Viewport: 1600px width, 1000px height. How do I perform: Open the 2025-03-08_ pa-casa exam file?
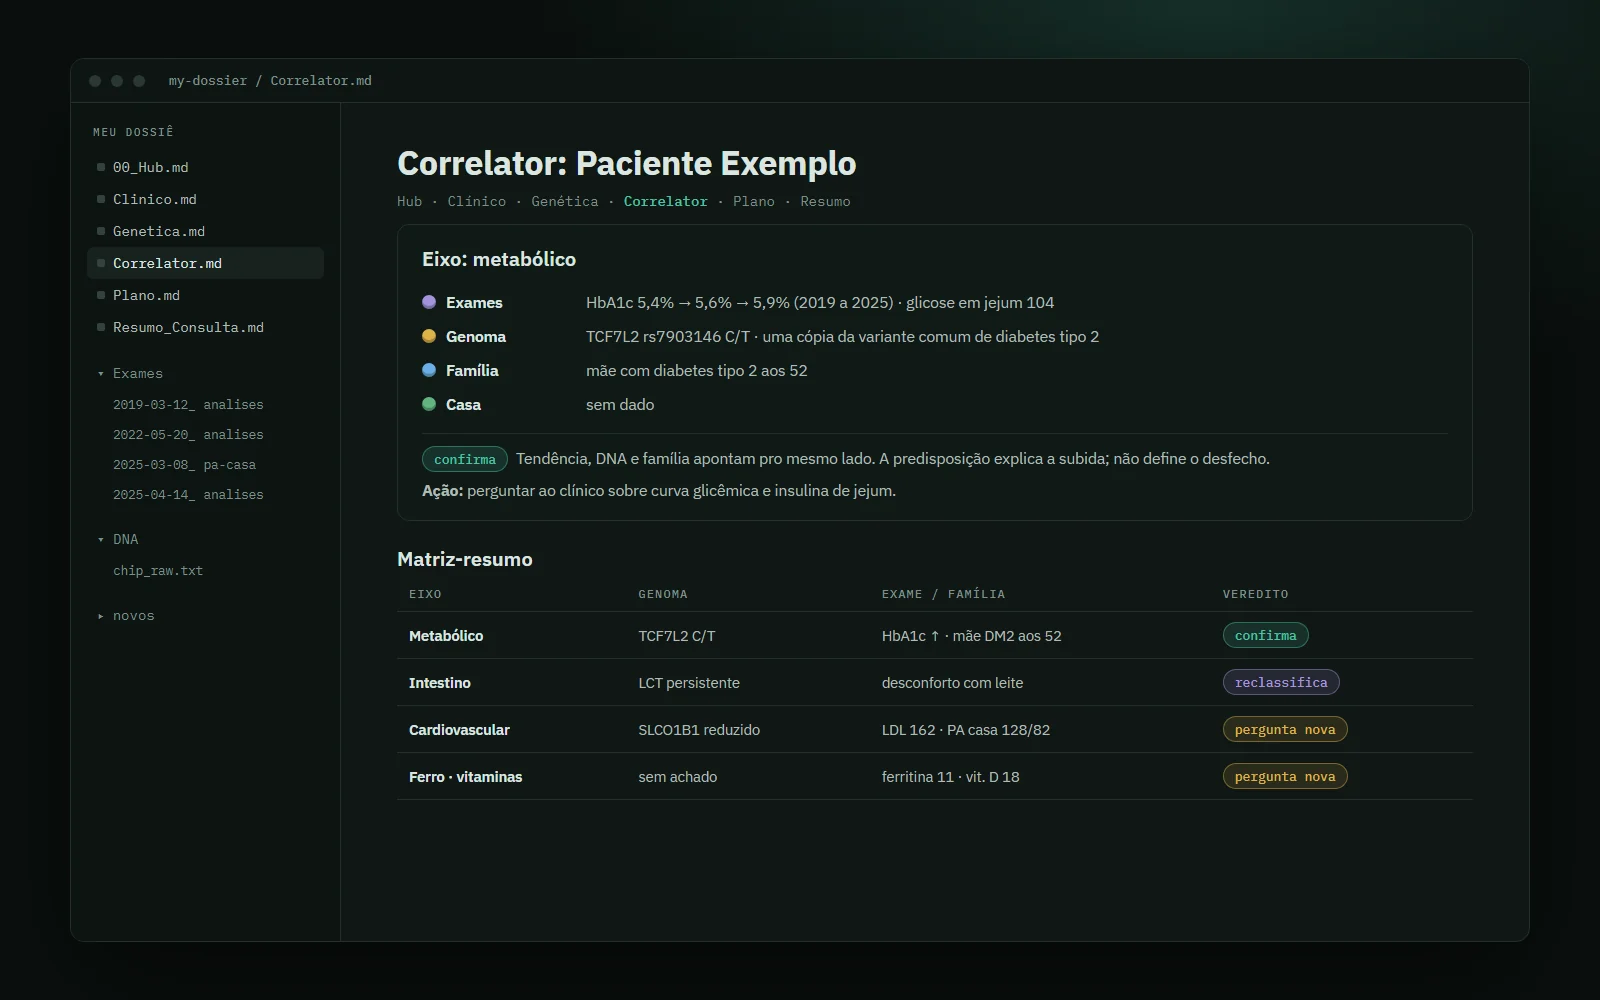[184, 465]
